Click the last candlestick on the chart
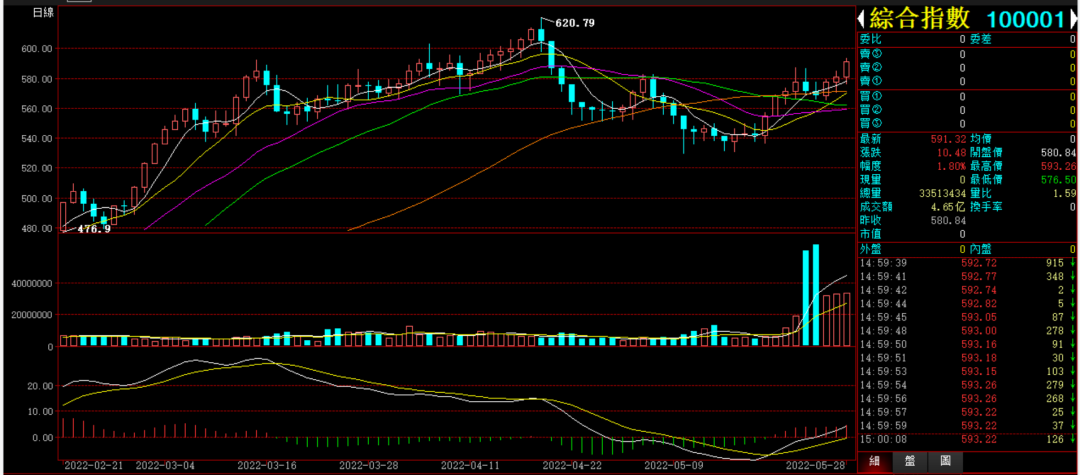 click(x=847, y=69)
